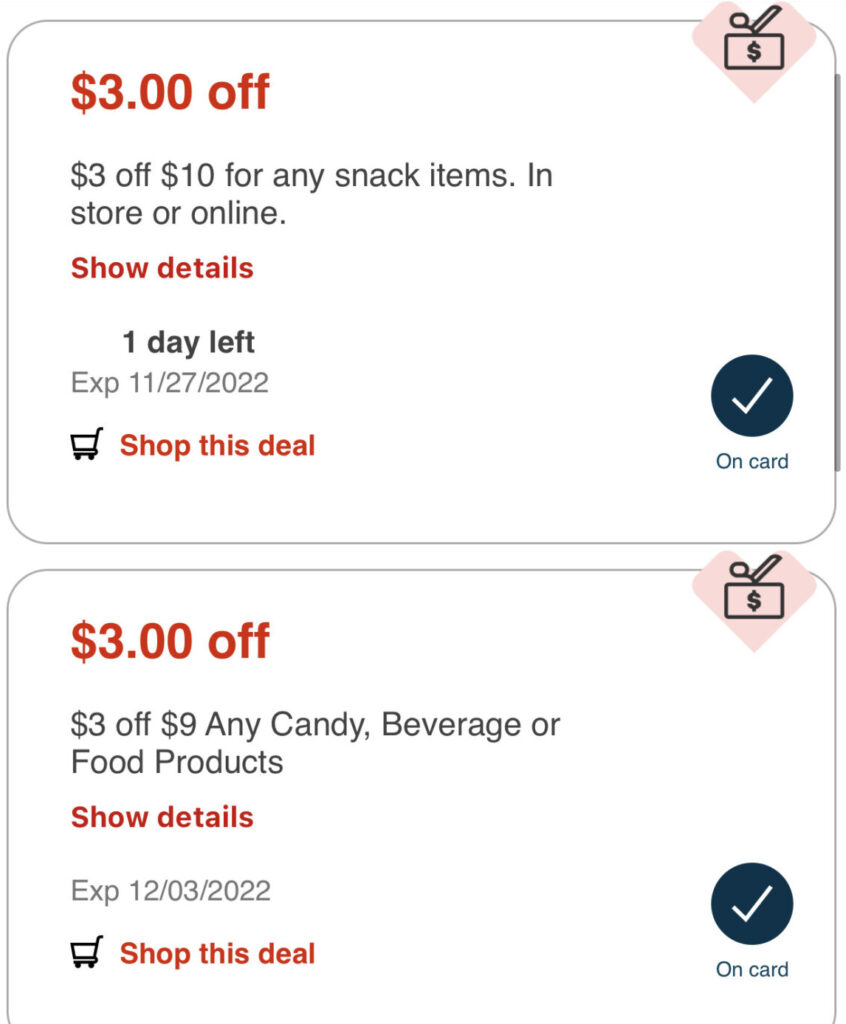Expand Show details for the snack items coupon
The width and height of the screenshot is (846, 1024).
tap(162, 268)
